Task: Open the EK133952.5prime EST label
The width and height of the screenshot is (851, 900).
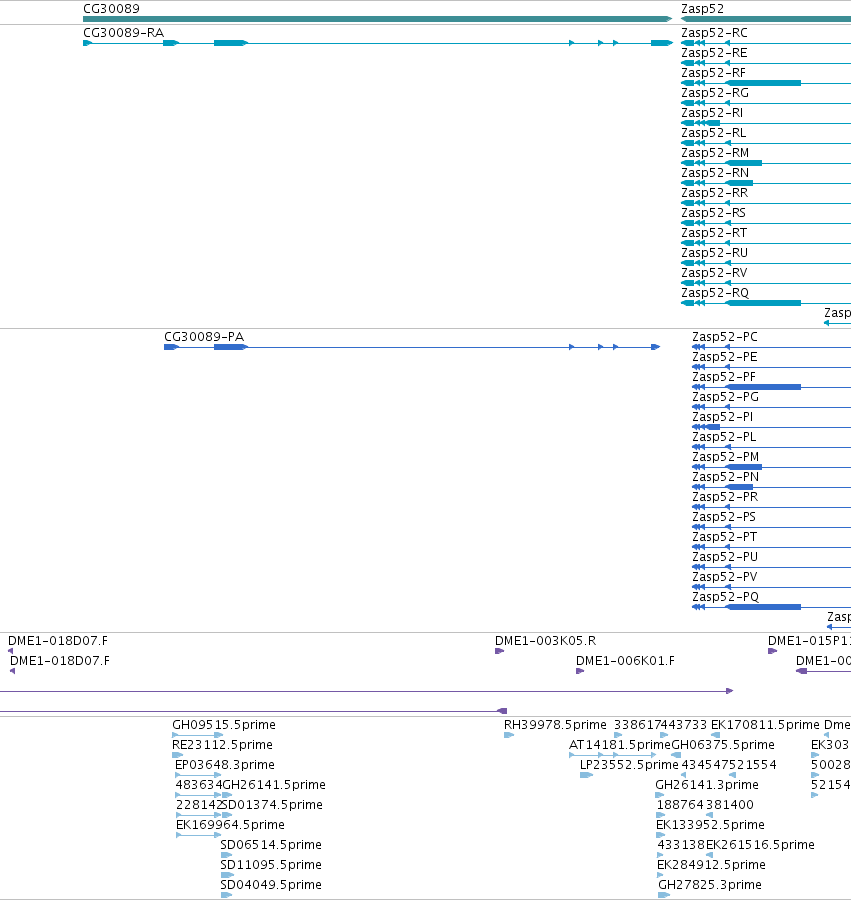Action: tap(710, 825)
